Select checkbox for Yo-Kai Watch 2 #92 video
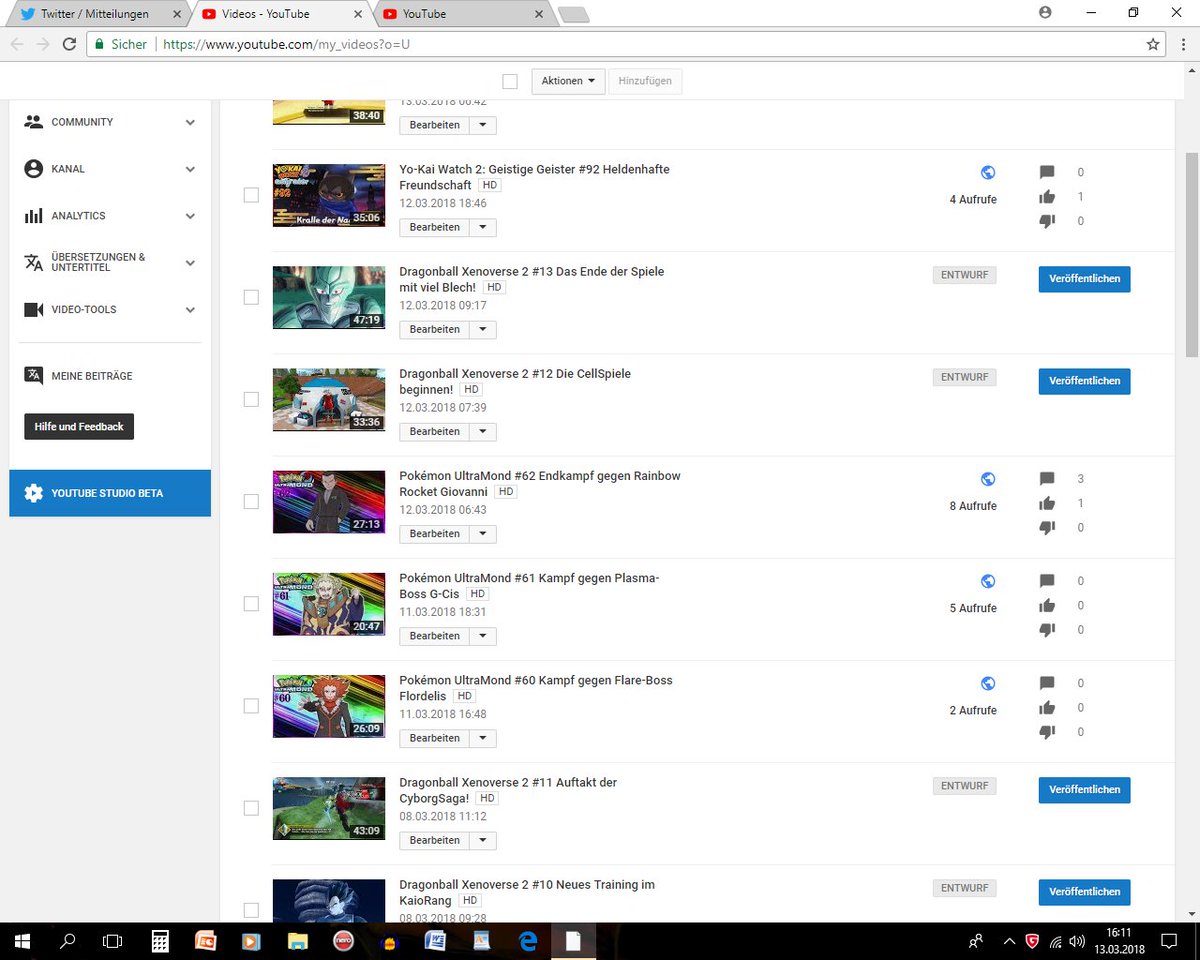 (x=251, y=195)
